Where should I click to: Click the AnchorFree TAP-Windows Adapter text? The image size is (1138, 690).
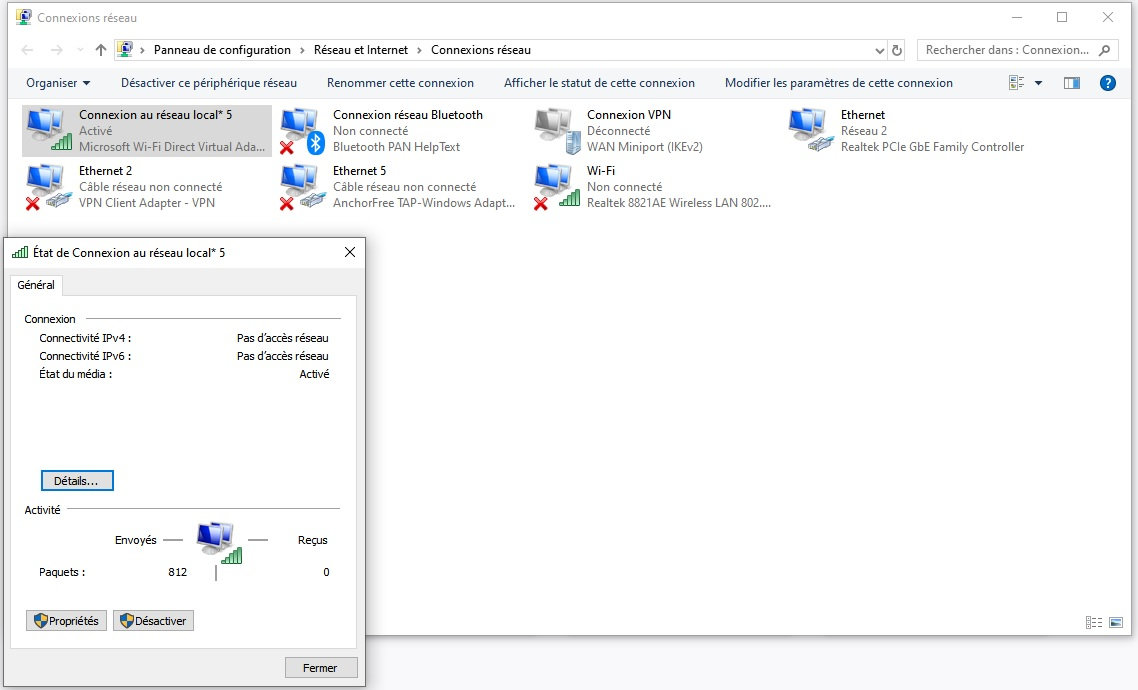(424, 202)
